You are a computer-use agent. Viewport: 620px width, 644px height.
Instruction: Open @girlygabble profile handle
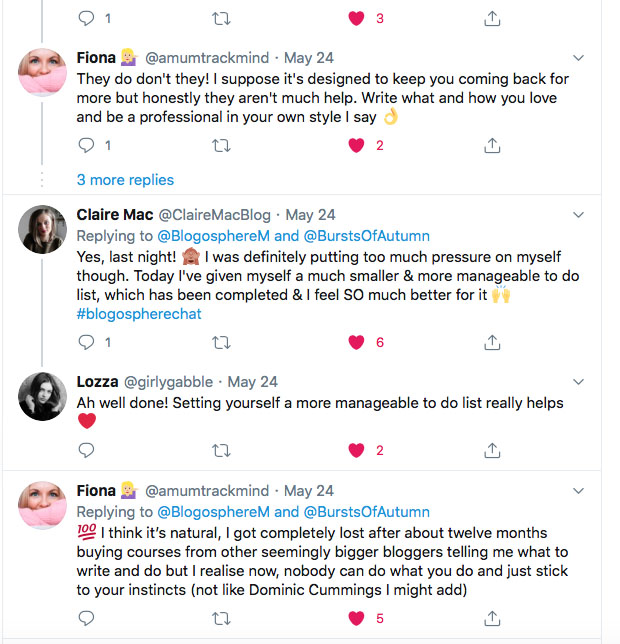[170, 382]
